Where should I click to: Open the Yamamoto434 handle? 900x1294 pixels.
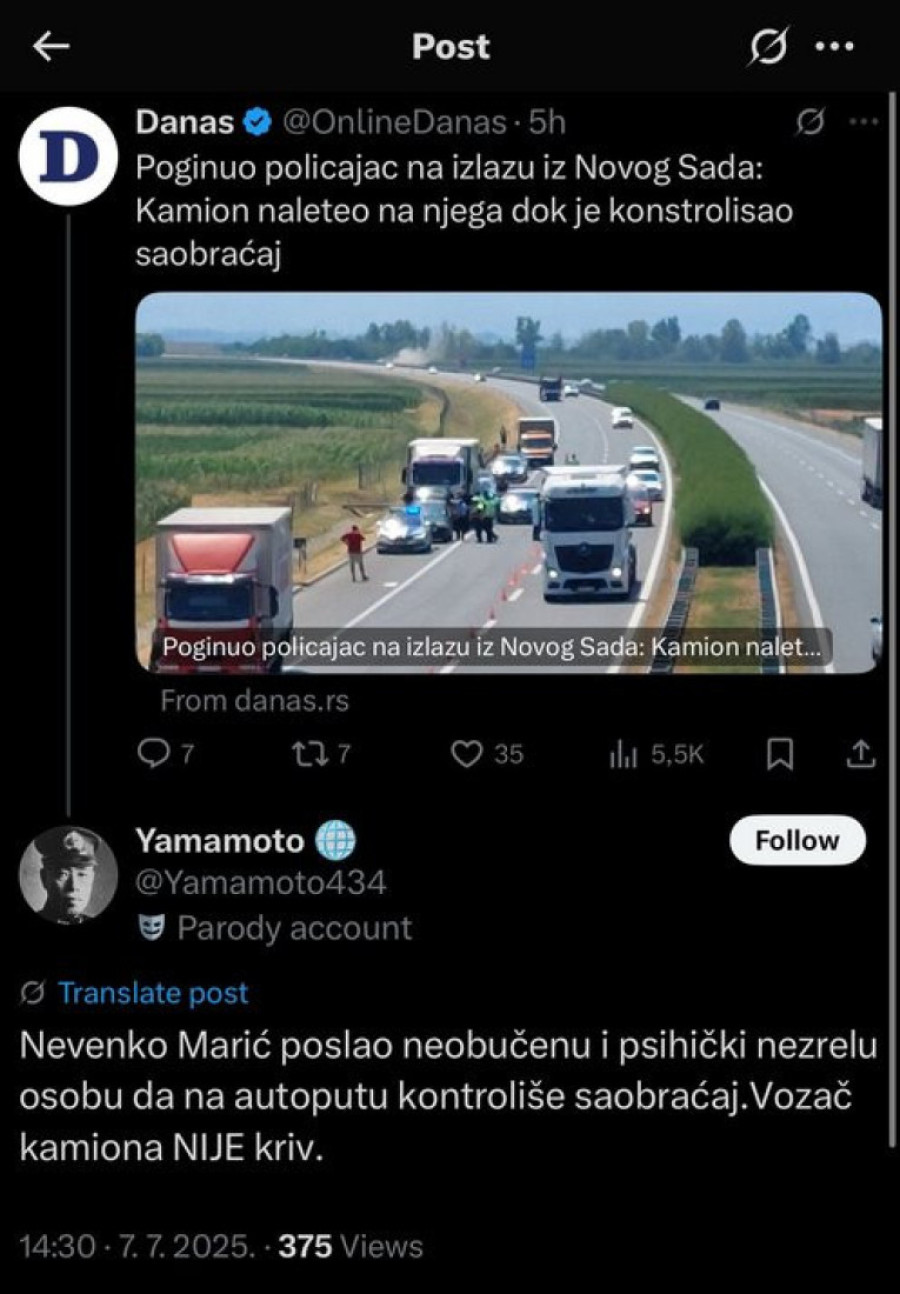pyautogui.click(x=261, y=883)
